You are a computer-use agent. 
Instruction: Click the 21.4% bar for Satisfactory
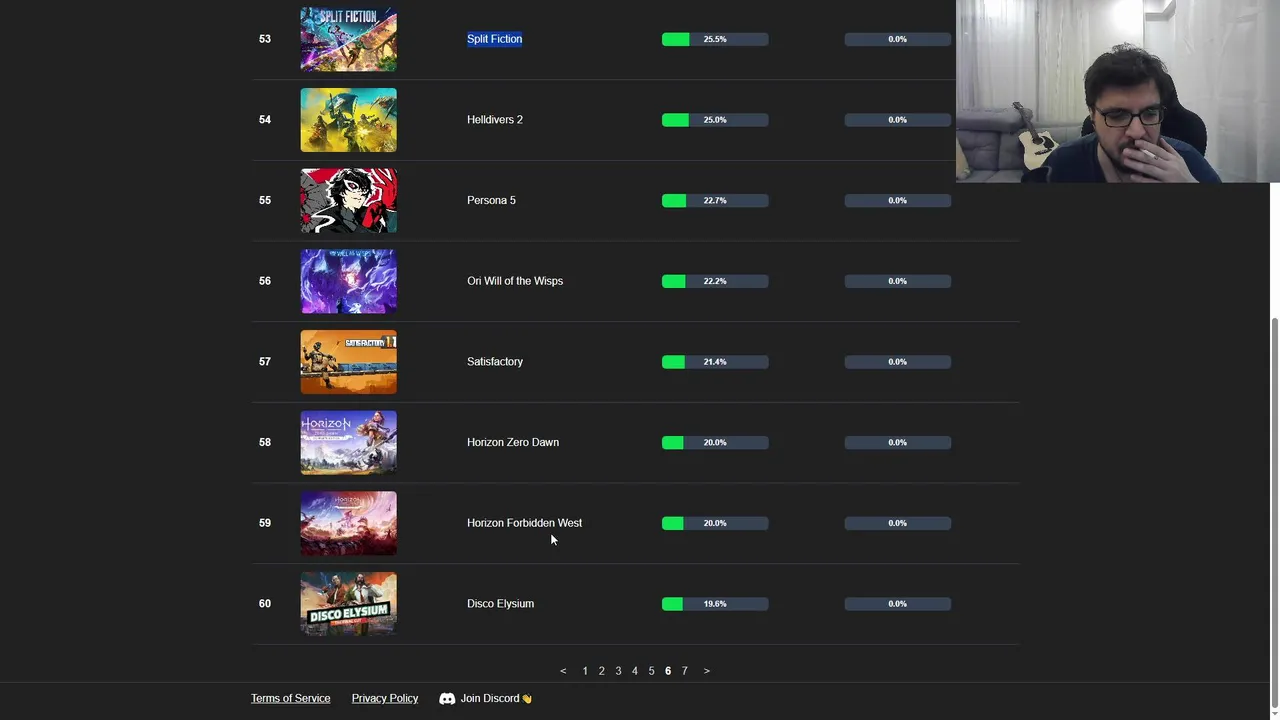click(715, 362)
